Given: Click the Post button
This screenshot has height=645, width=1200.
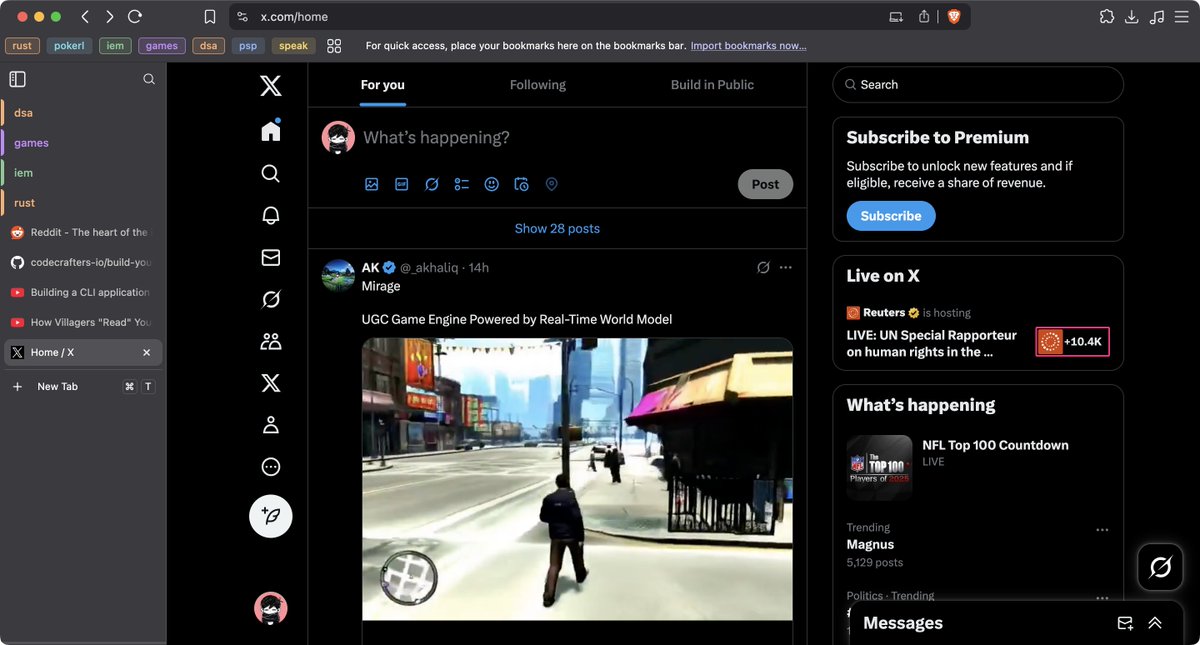Looking at the screenshot, I should coord(765,184).
